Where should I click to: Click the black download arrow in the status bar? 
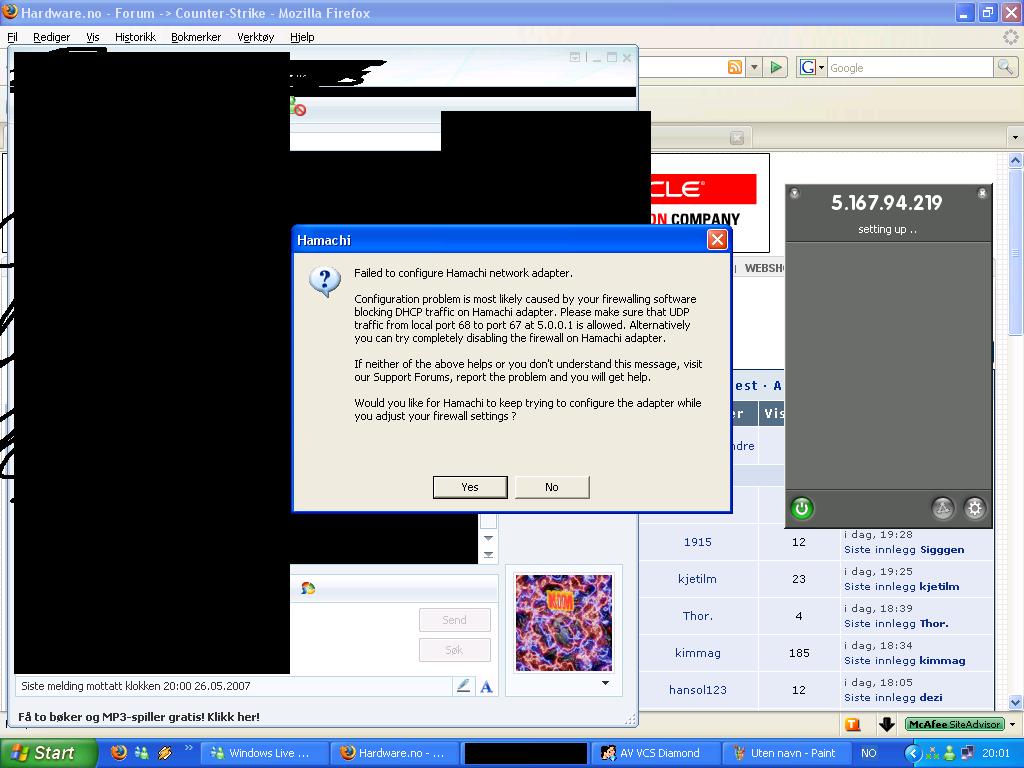[886, 724]
